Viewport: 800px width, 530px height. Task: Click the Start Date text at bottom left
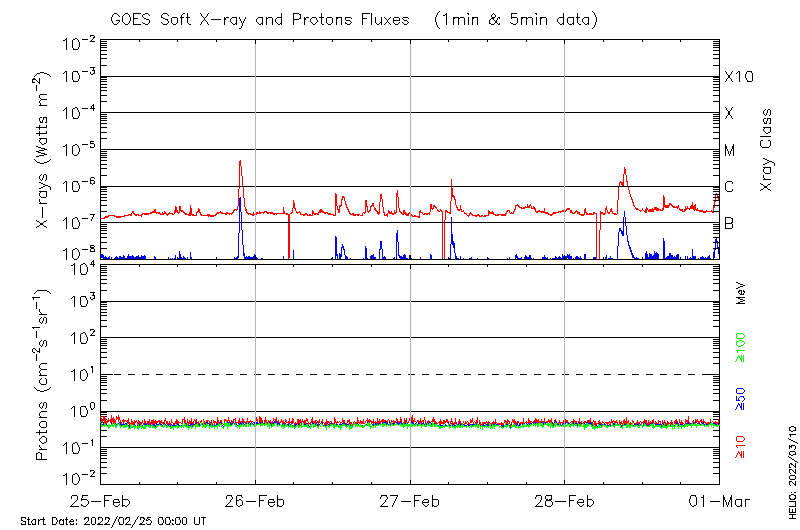click(113, 521)
